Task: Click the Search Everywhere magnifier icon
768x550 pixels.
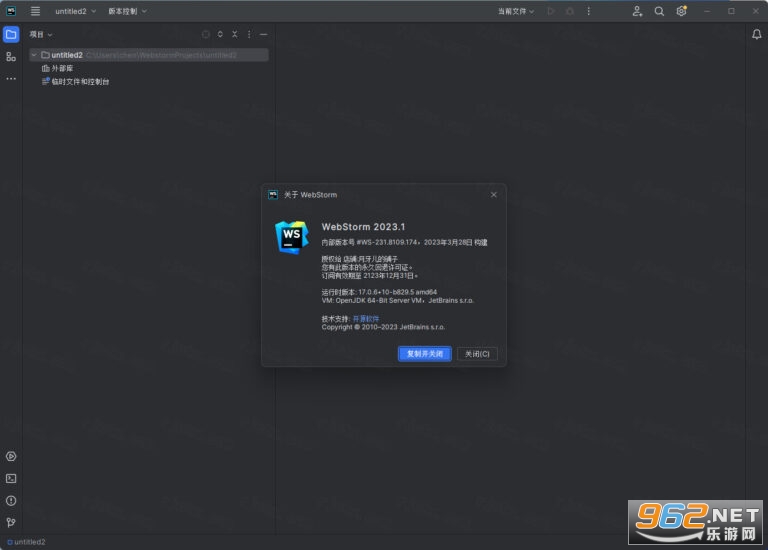Action: (659, 11)
